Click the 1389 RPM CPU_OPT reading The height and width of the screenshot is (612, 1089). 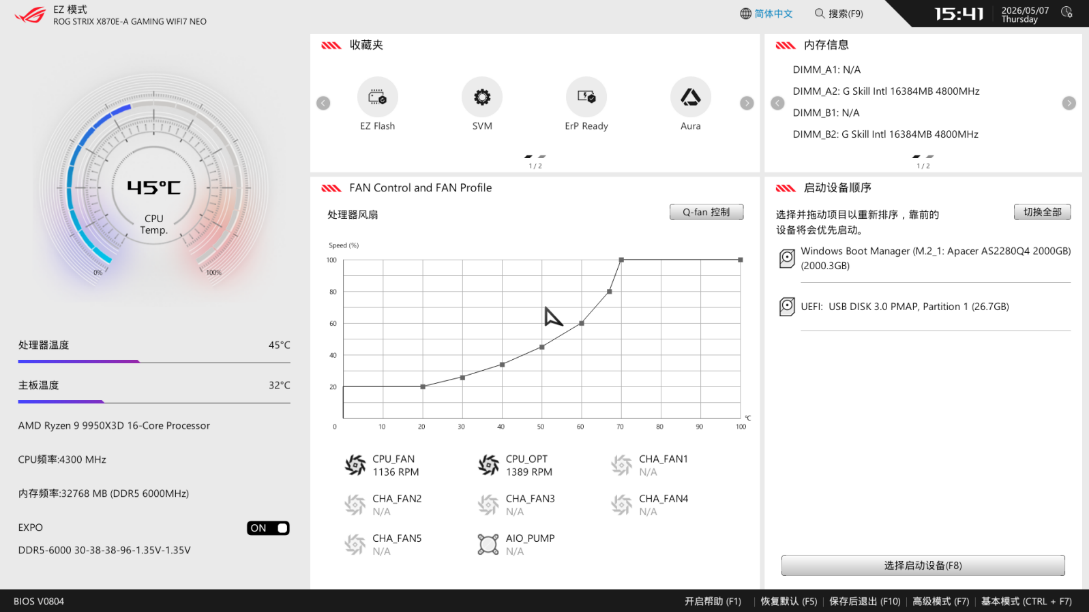pyautogui.click(x=529, y=472)
